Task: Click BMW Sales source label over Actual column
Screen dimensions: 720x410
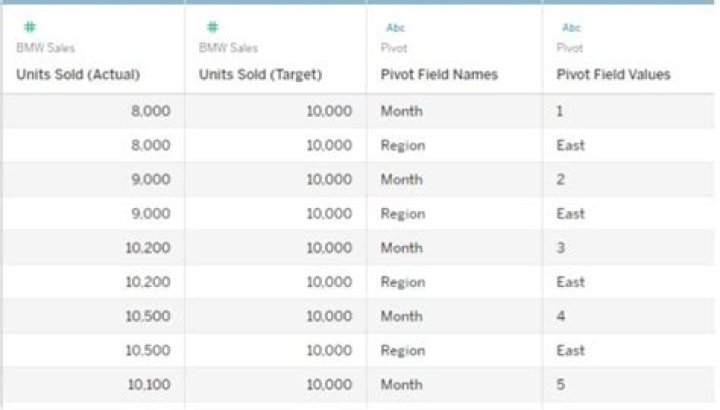Action: pyautogui.click(x=45, y=48)
